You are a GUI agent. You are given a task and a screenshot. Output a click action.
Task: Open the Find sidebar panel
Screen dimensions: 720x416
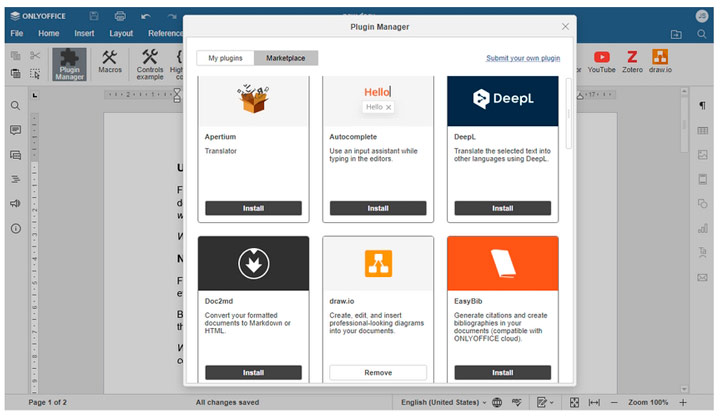point(15,106)
